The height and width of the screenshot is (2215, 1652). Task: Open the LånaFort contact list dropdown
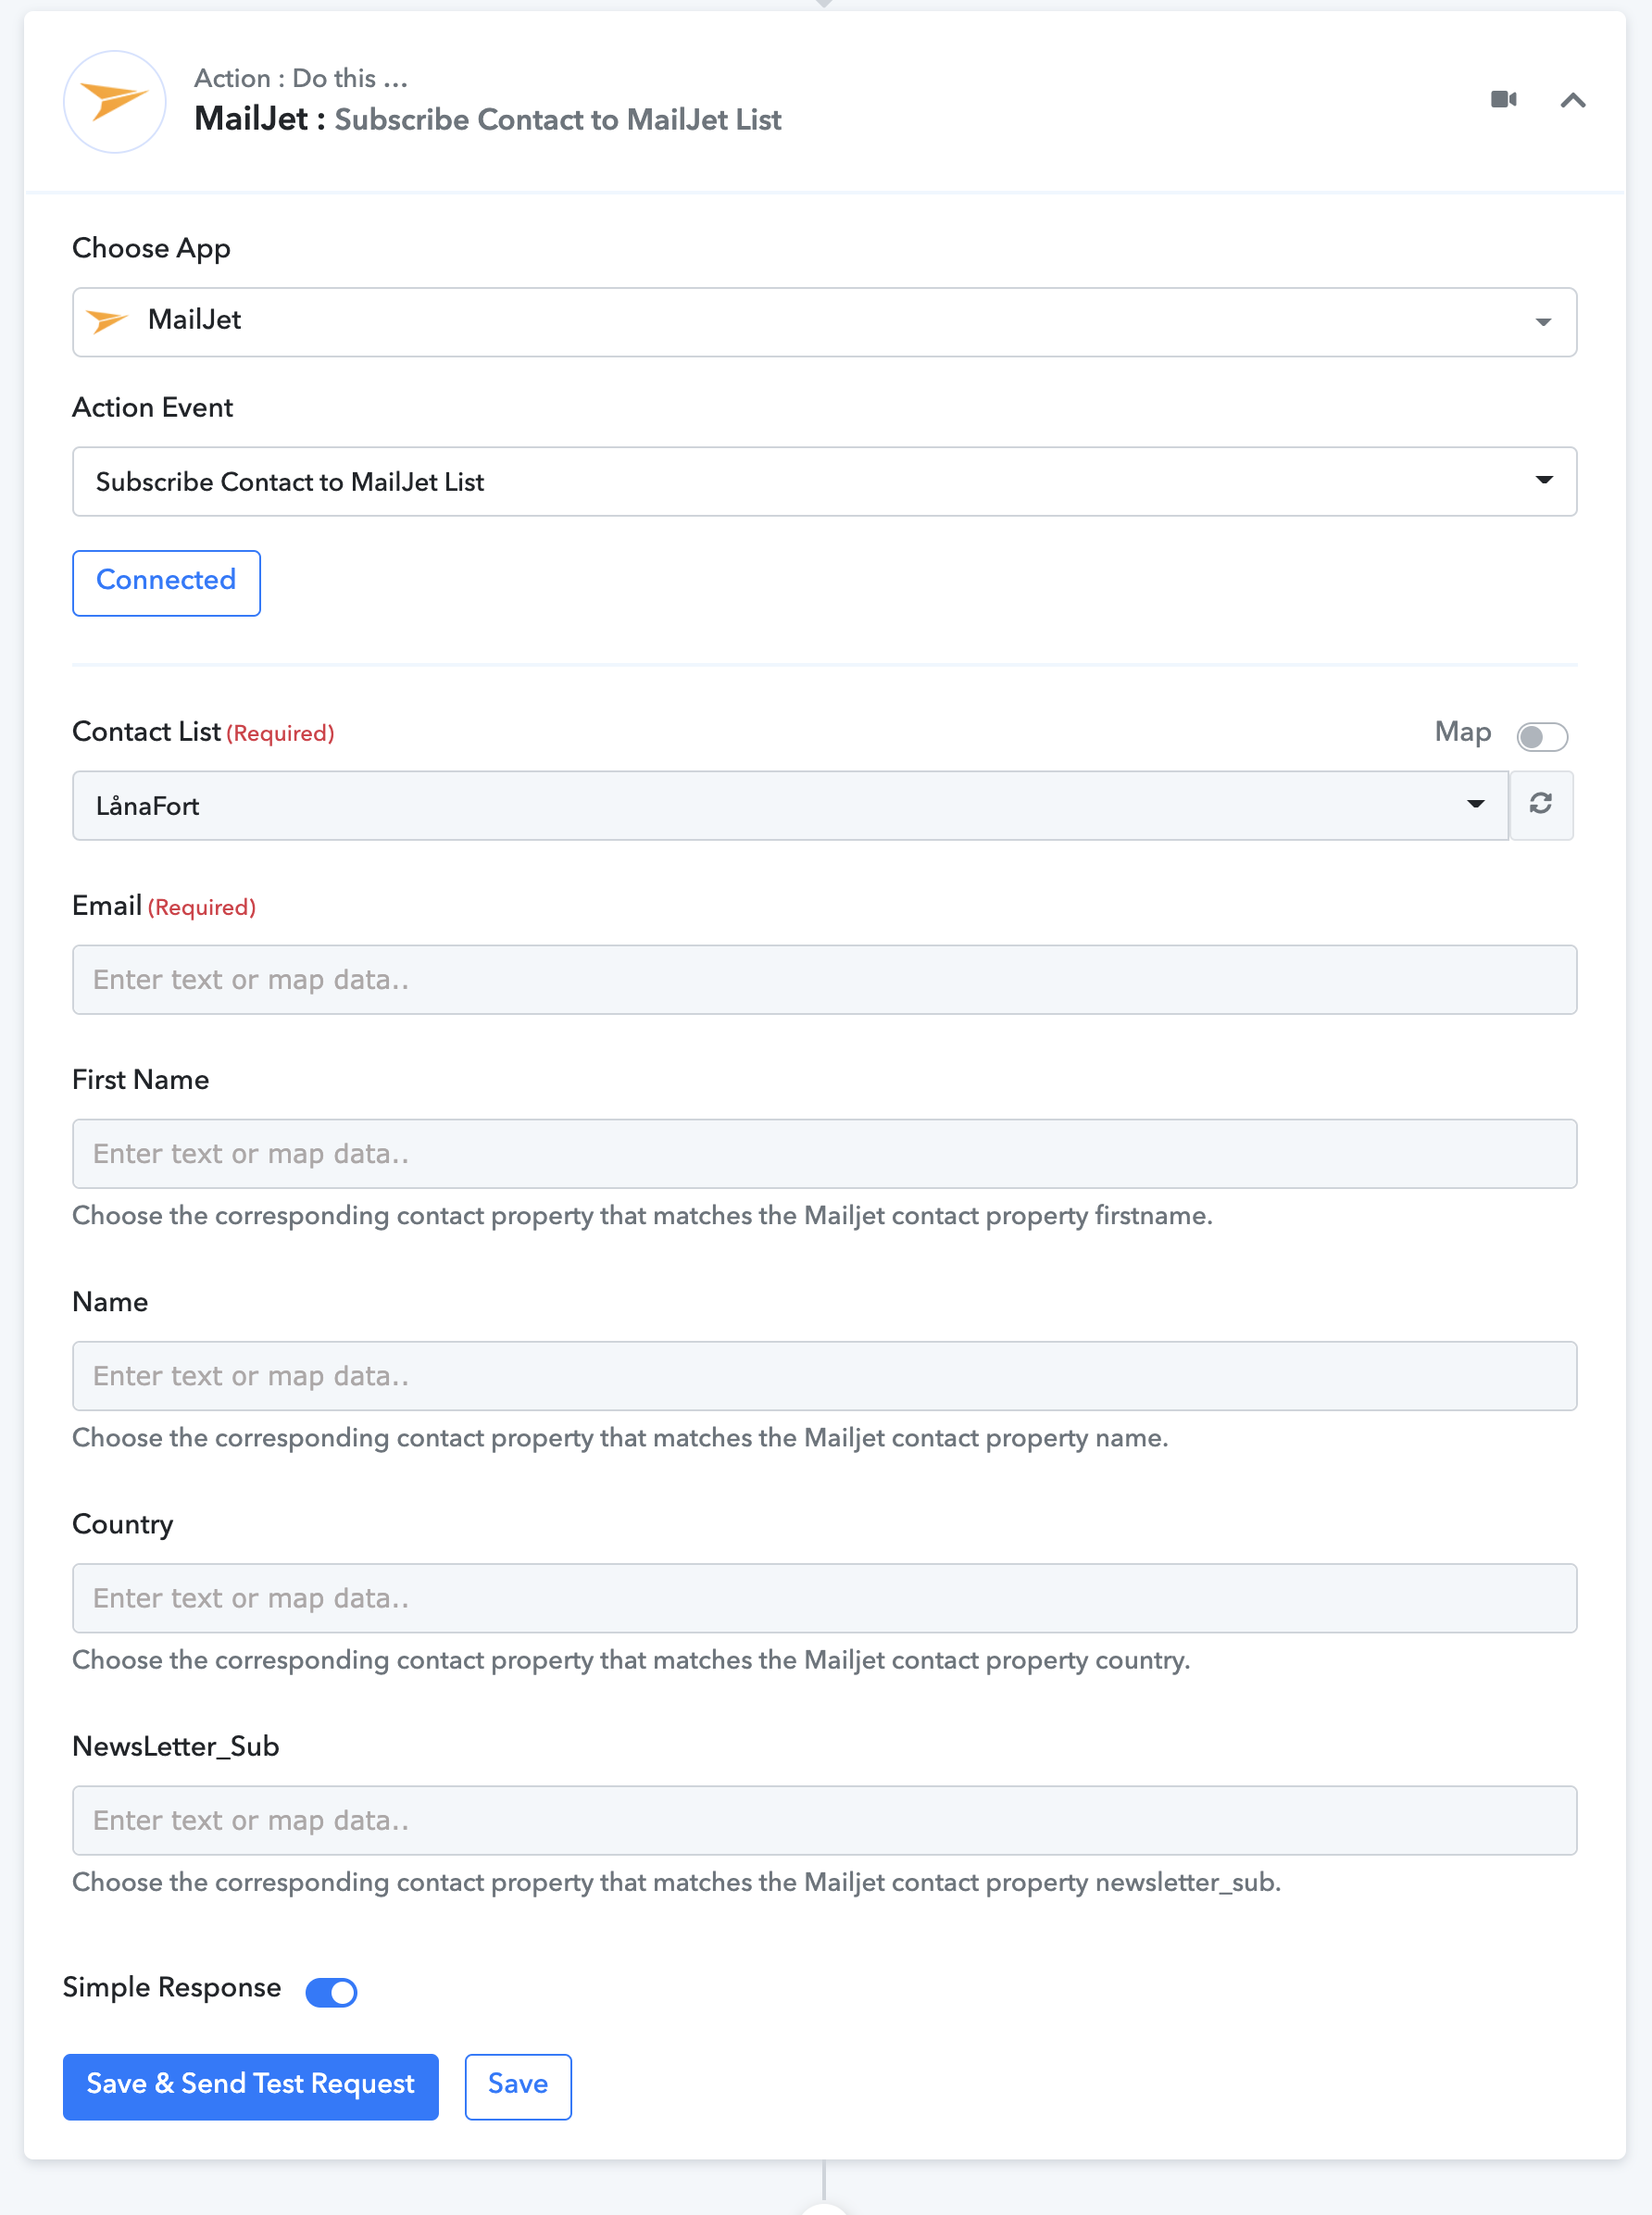point(790,805)
